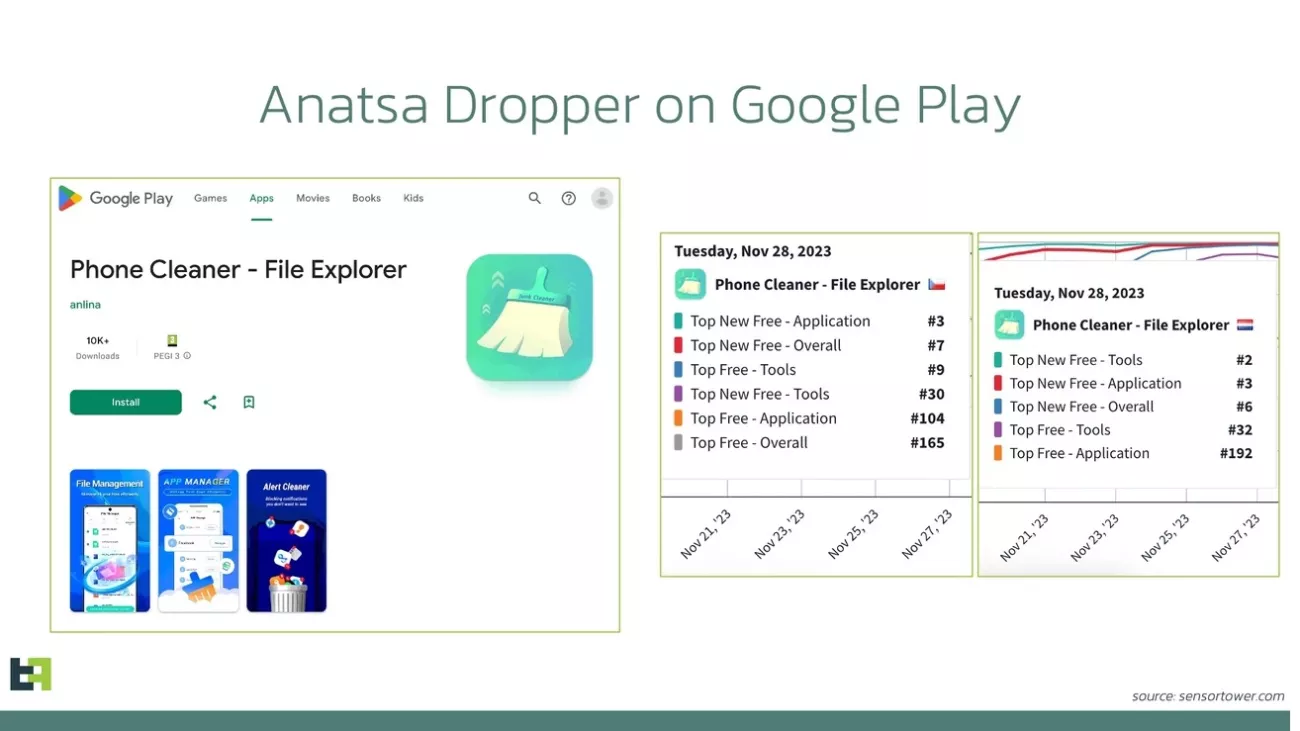Share the app via share icon
Screen dimensions: 1300x731
click(210, 402)
